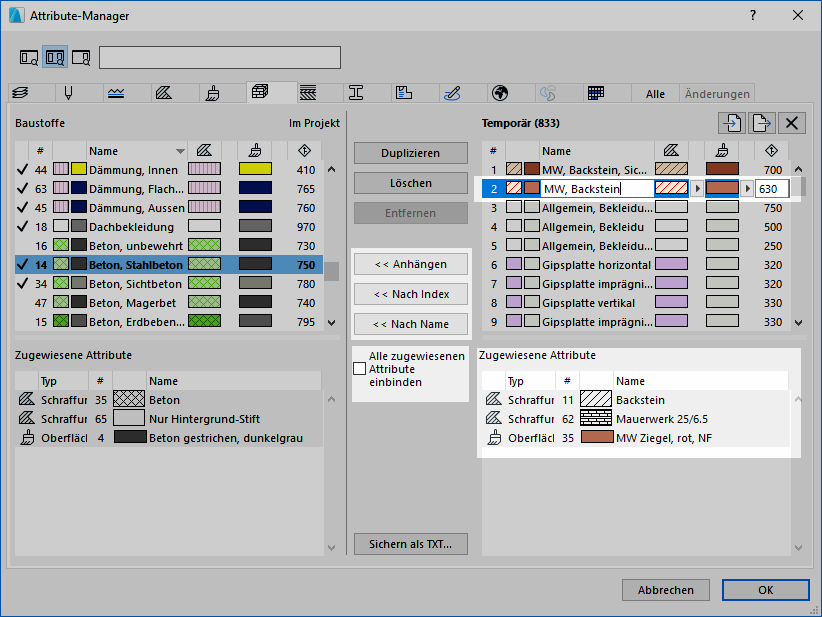Open the Fills (hatching) attribute tab
The height and width of the screenshot is (617, 822).
click(164, 93)
